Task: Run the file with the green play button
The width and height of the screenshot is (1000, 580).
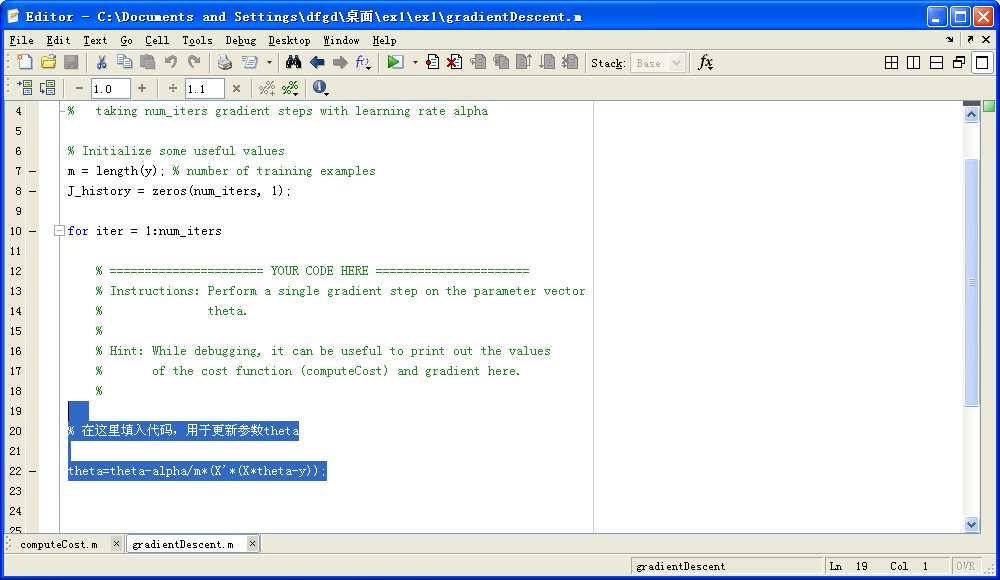Action: click(x=395, y=63)
